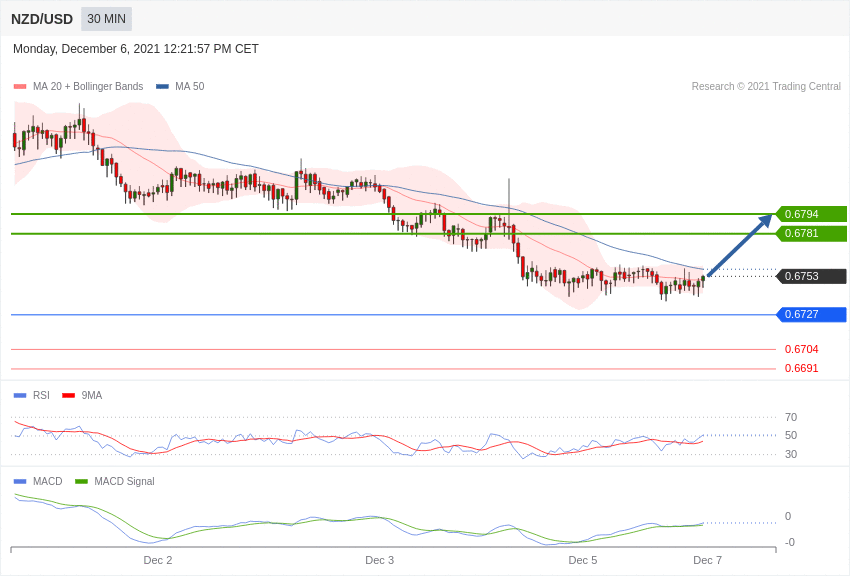Click the Monday, December 6, 2021 timestamp
The width and height of the screenshot is (850, 576).
coord(136,49)
